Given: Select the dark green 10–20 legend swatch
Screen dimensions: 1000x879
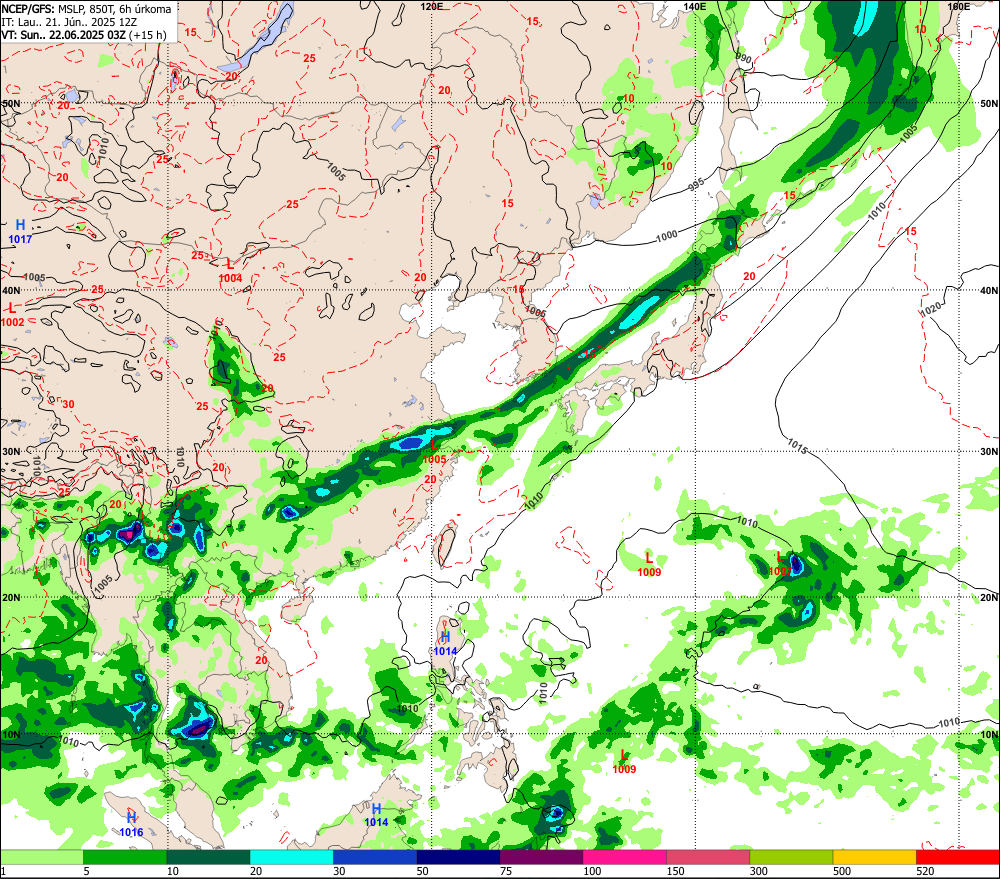Looking at the screenshot, I should [208, 857].
